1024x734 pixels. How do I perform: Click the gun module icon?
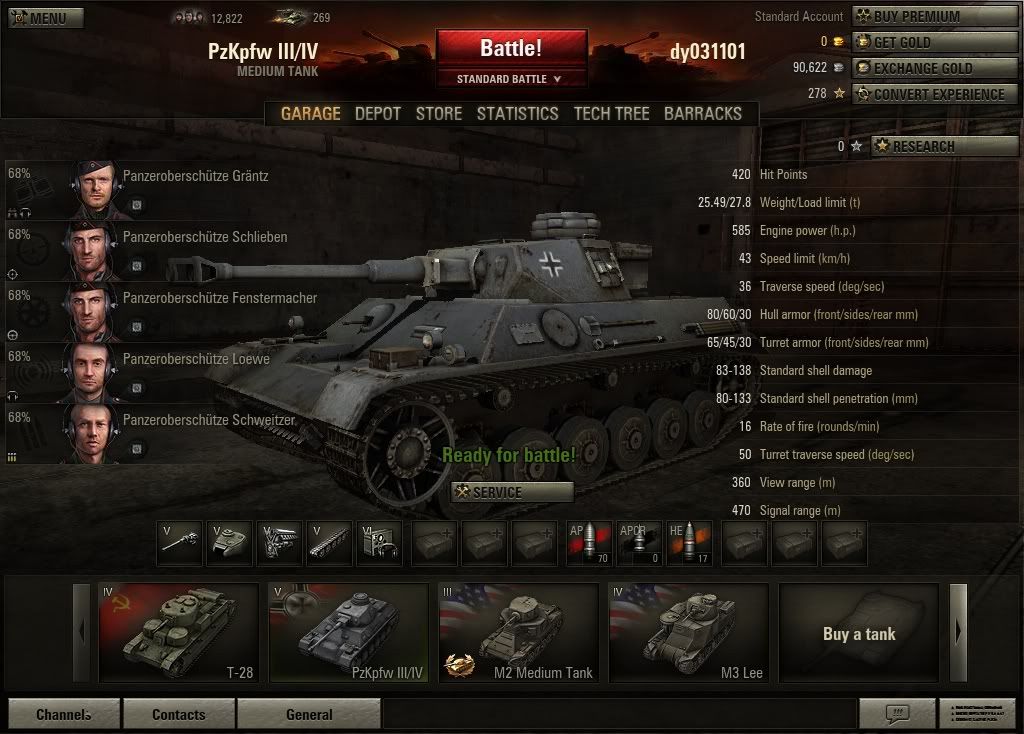pyautogui.click(x=180, y=542)
